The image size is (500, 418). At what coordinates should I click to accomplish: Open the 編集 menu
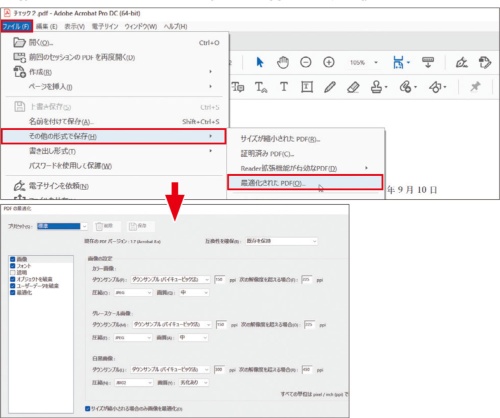coord(47,26)
